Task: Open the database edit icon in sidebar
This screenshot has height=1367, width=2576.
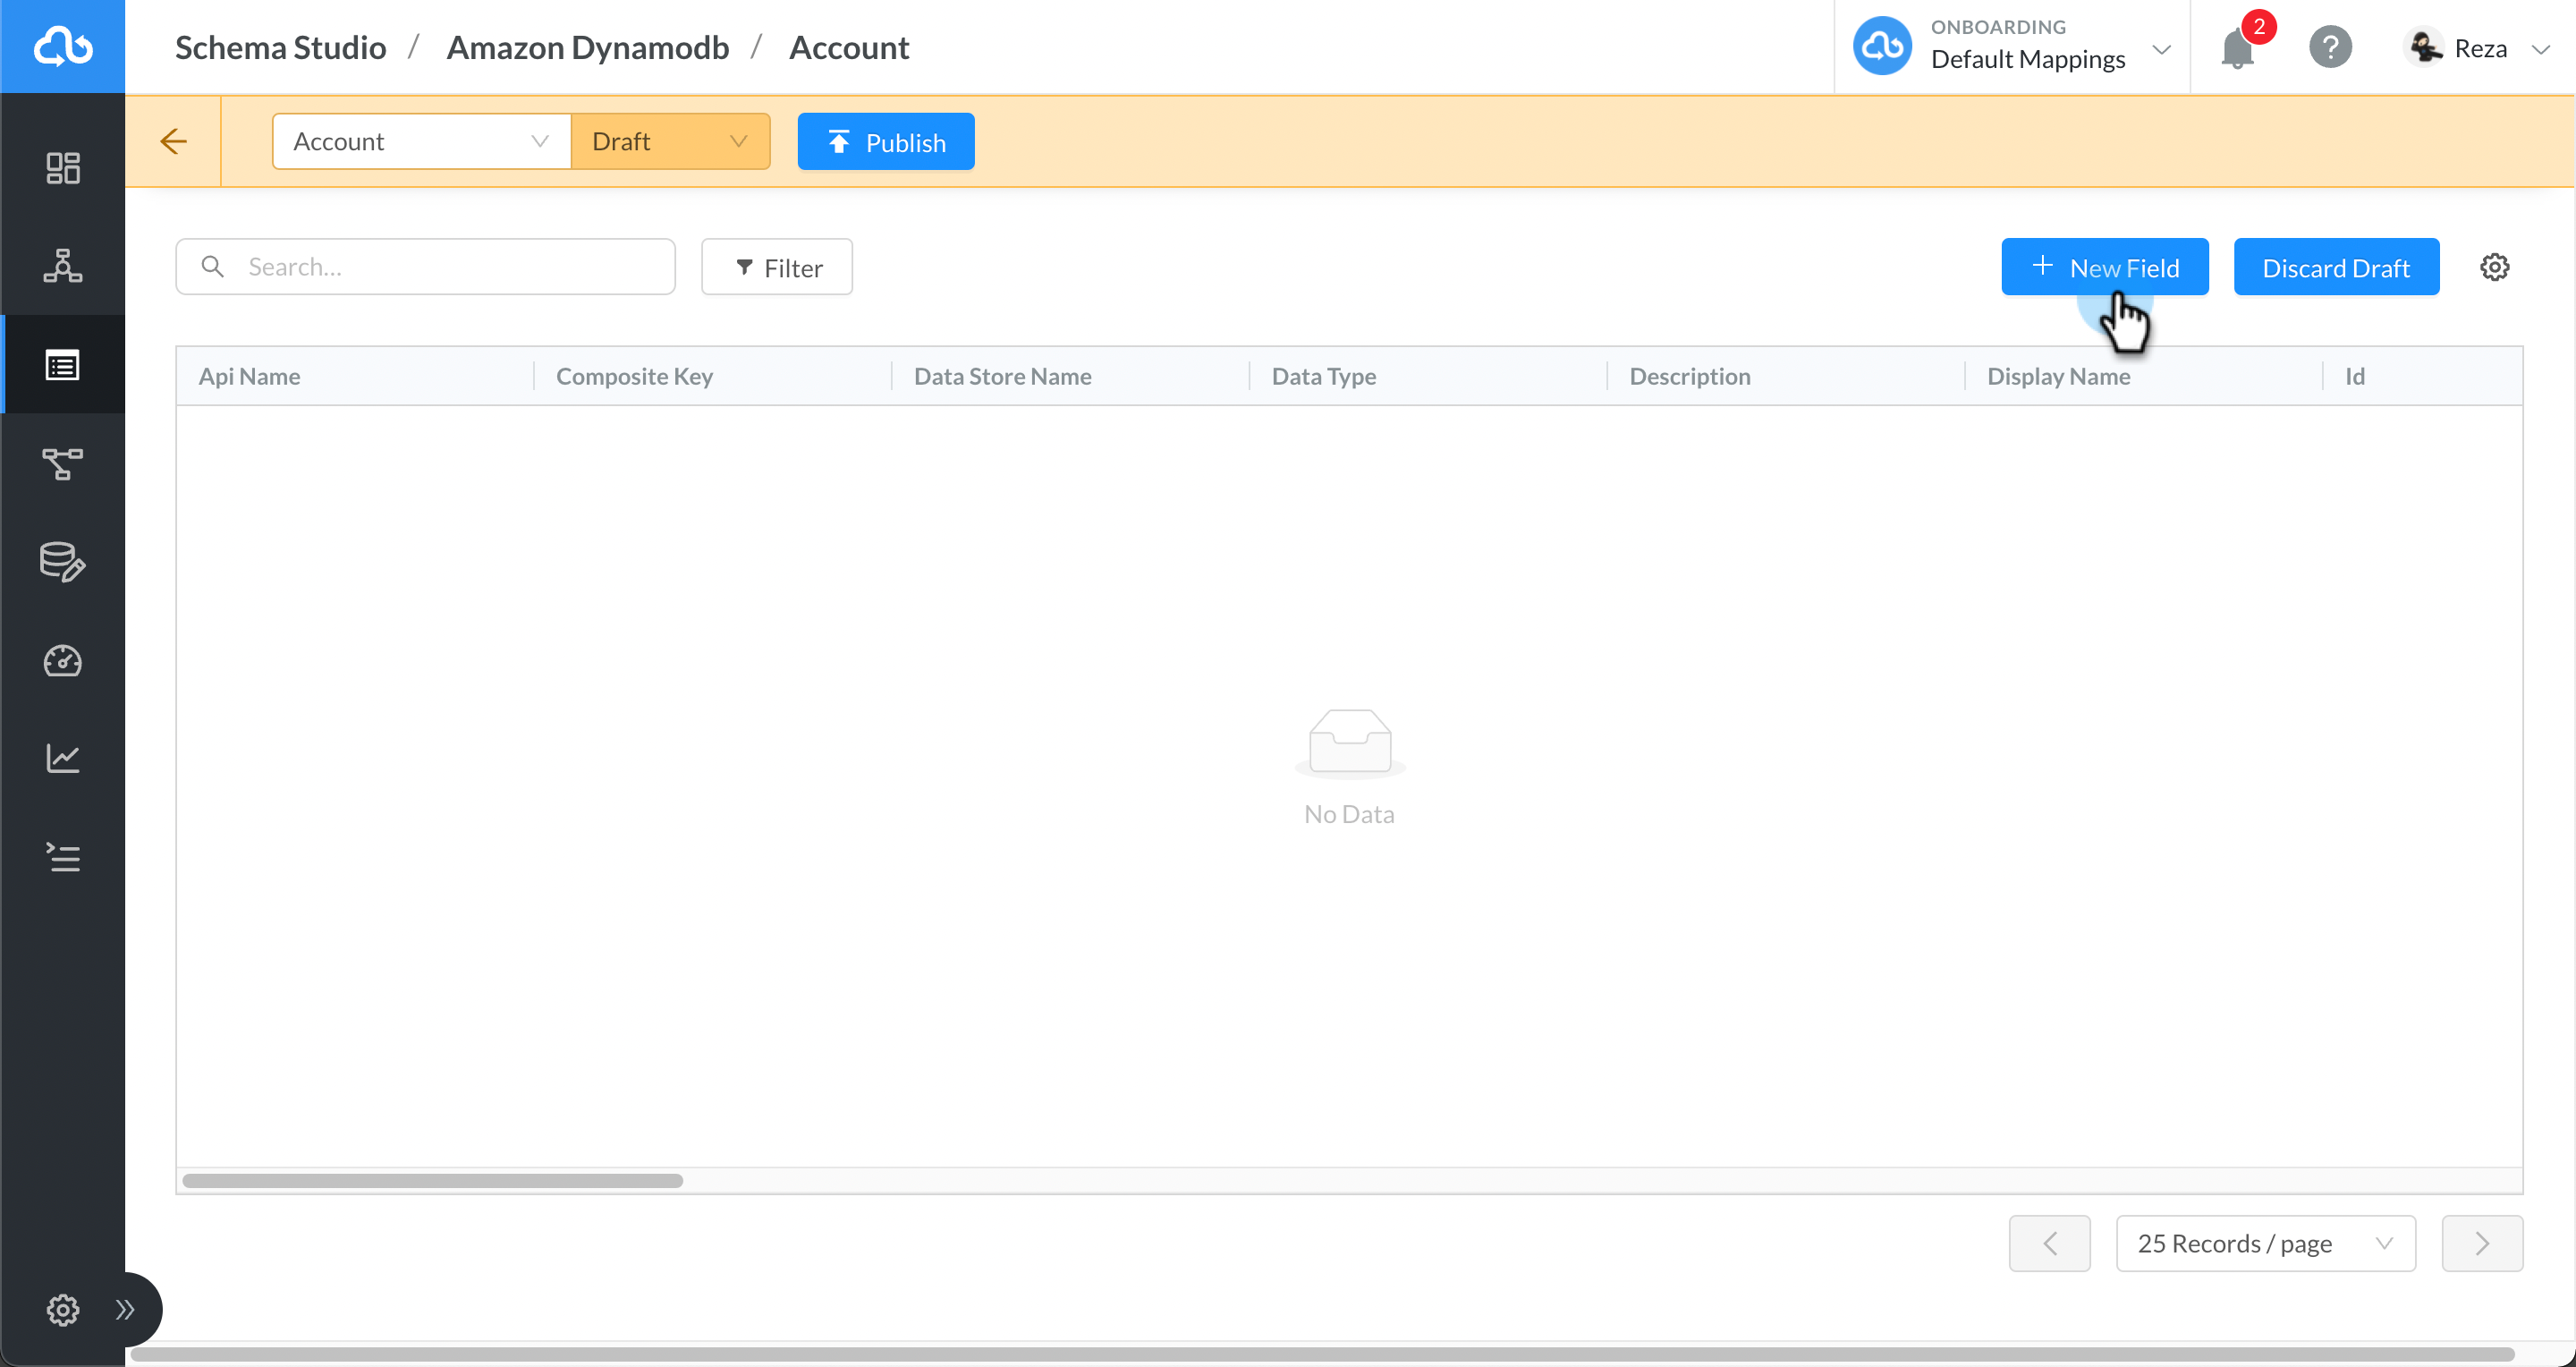Action: pyautogui.click(x=63, y=562)
